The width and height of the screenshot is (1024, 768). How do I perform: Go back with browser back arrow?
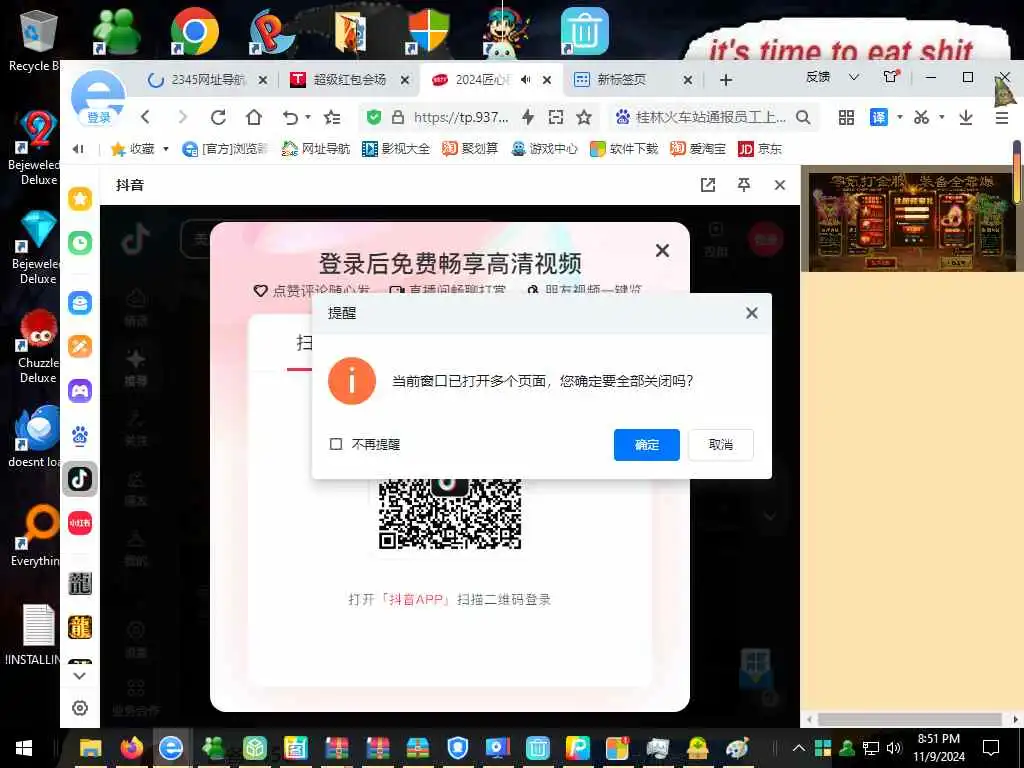click(146, 117)
